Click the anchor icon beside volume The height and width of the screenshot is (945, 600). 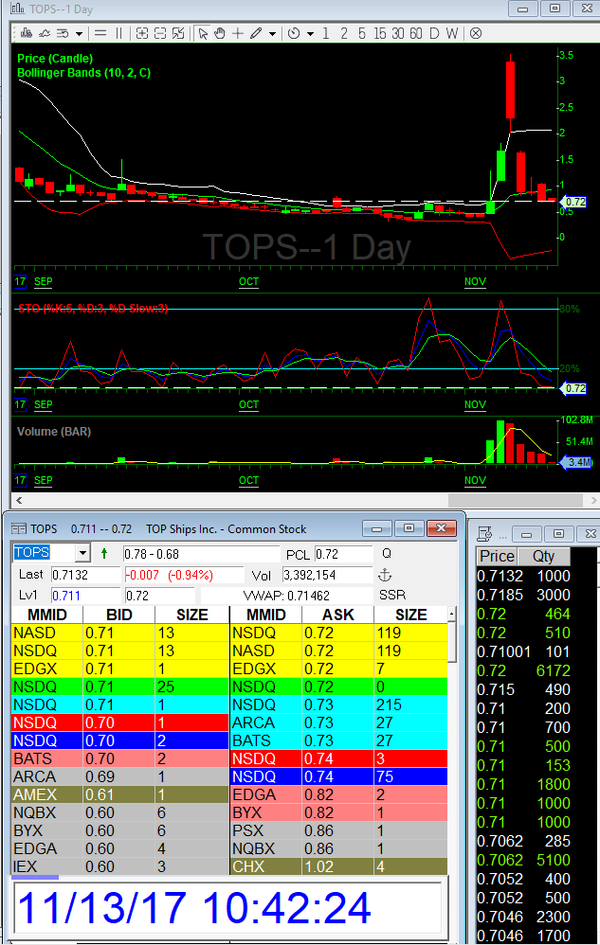point(382,575)
